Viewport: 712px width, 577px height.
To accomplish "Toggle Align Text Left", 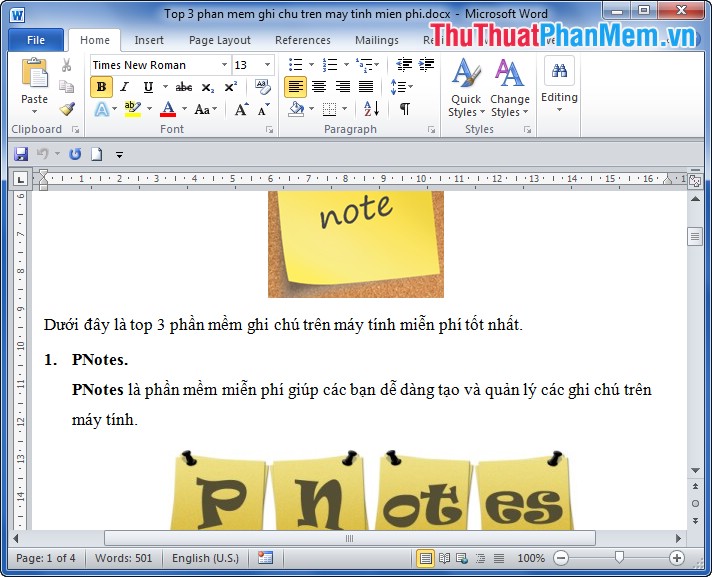I will (x=296, y=86).
